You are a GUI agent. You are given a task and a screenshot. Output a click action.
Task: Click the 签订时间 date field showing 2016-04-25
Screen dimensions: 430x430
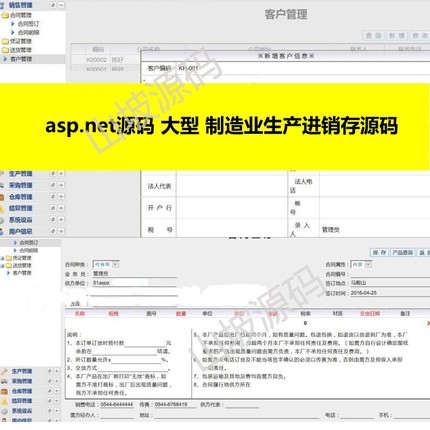pyautogui.click(x=389, y=293)
